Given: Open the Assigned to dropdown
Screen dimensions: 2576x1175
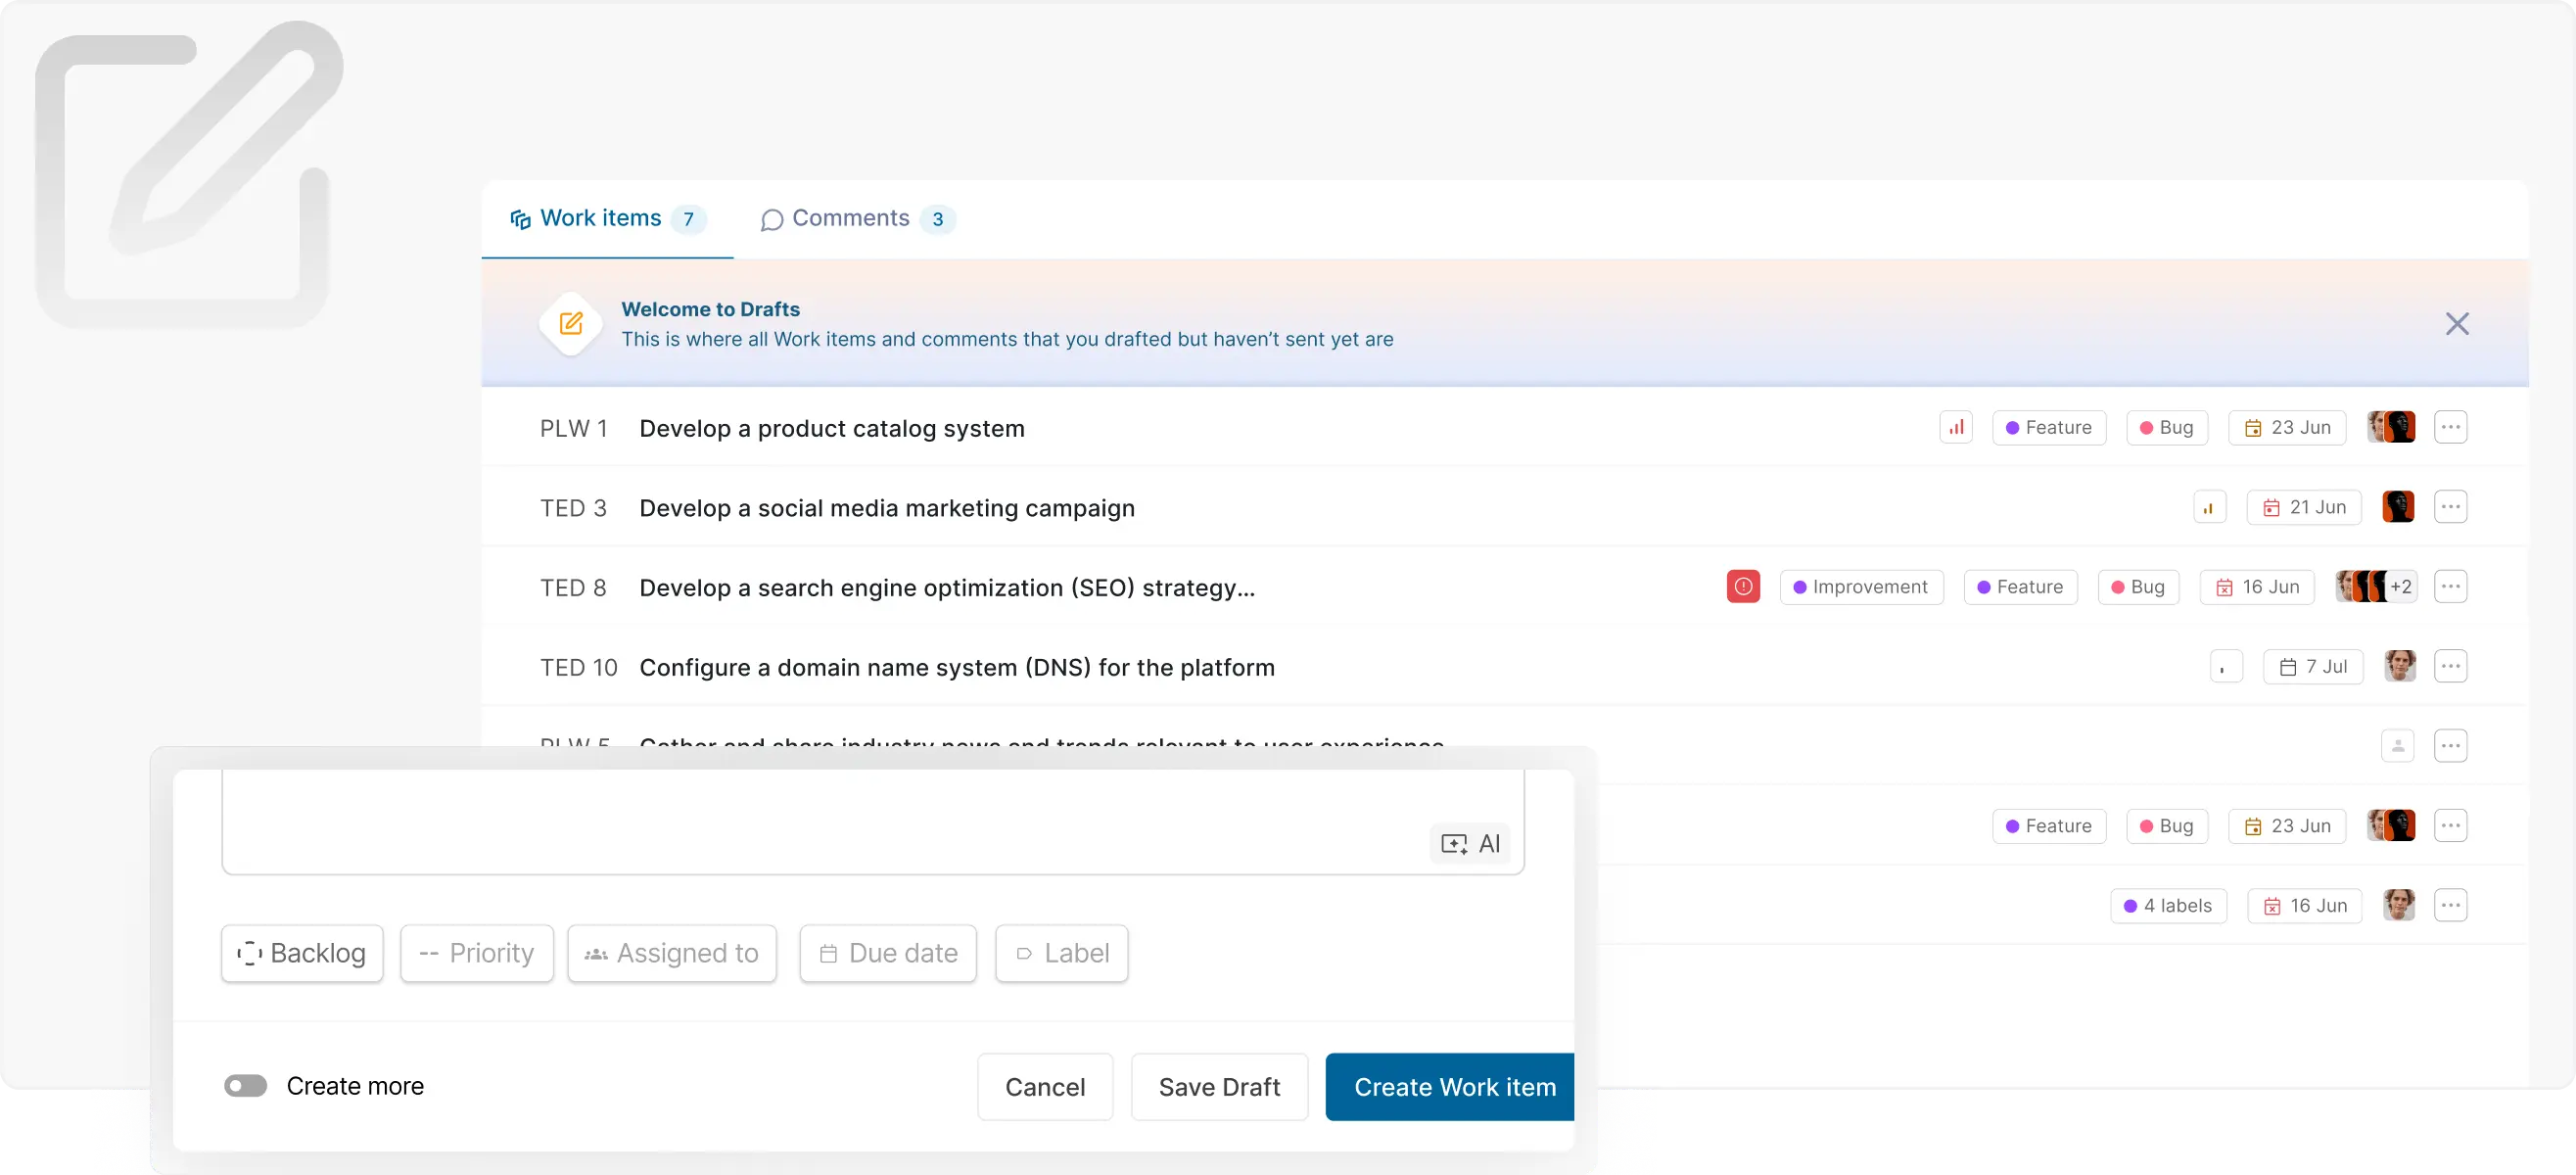Looking at the screenshot, I should tap(672, 953).
